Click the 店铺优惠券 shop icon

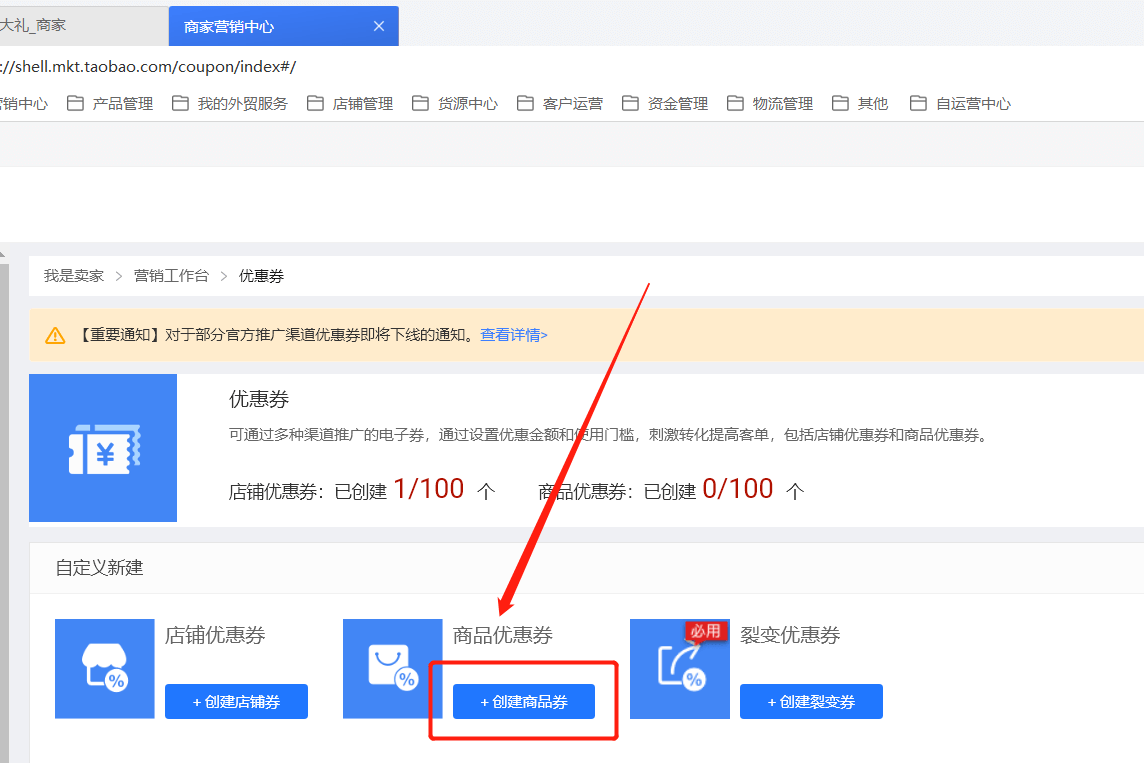point(104,669)
